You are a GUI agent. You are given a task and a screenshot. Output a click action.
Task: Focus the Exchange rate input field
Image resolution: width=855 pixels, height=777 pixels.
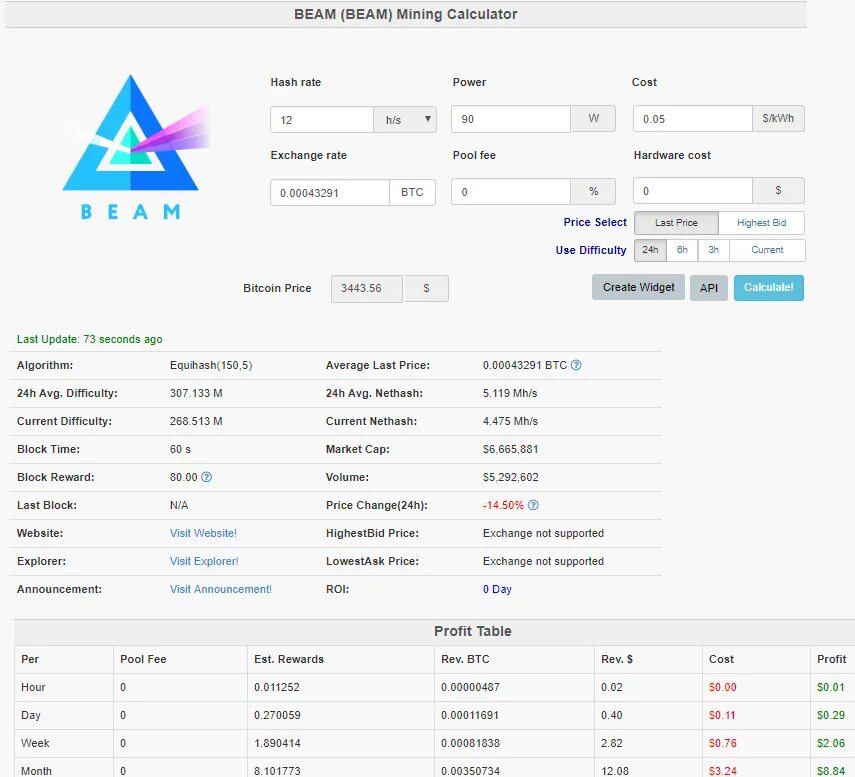[x=330, y=192]
